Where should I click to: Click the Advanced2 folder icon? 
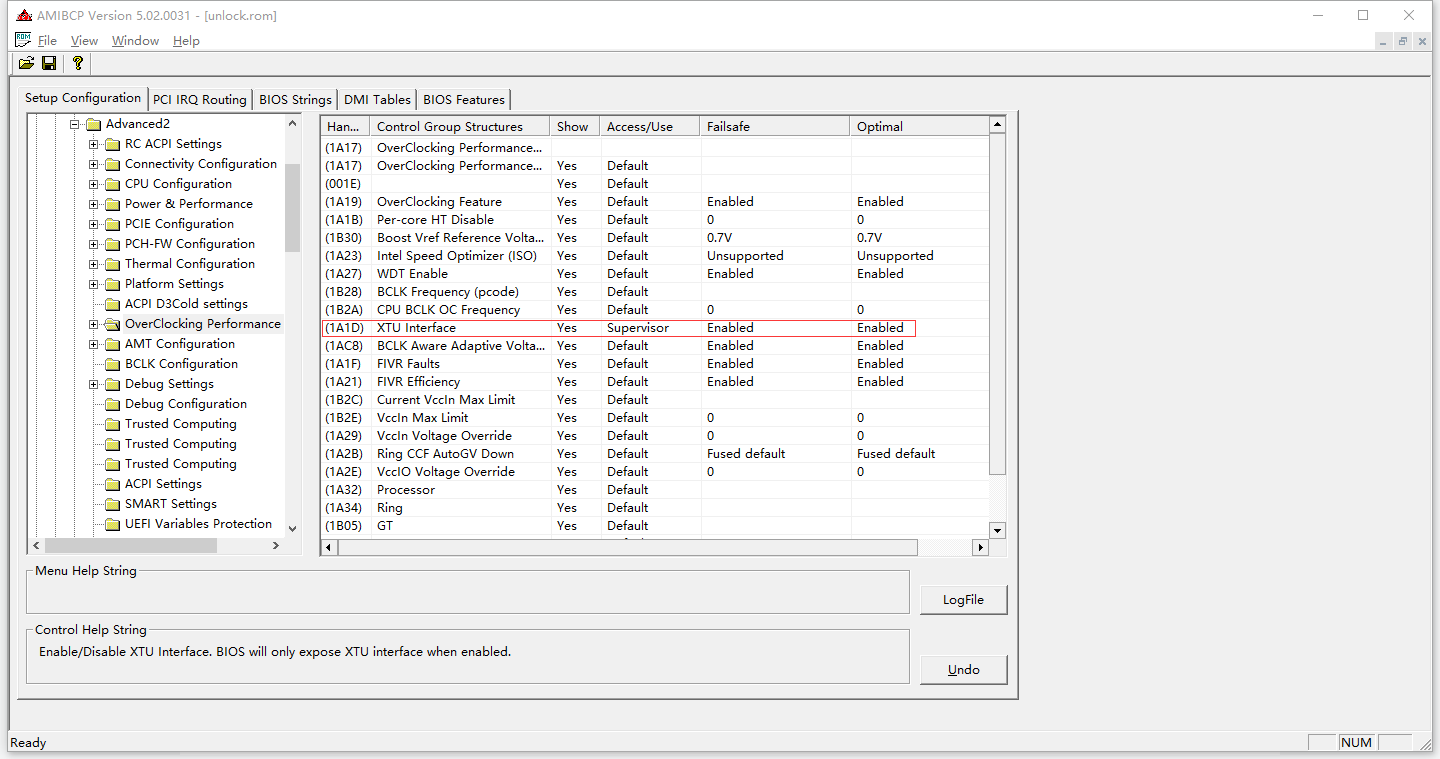93,124
